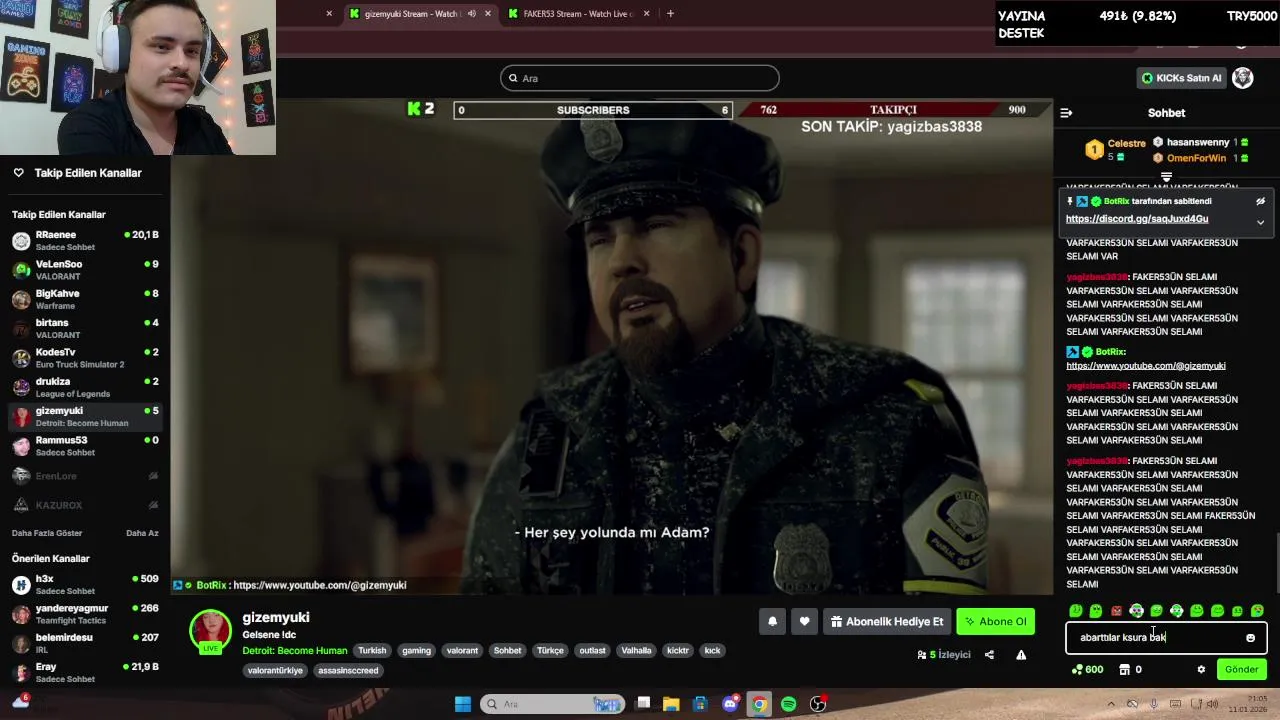
Task: Click the valorant tag
Action: [462, 651]
